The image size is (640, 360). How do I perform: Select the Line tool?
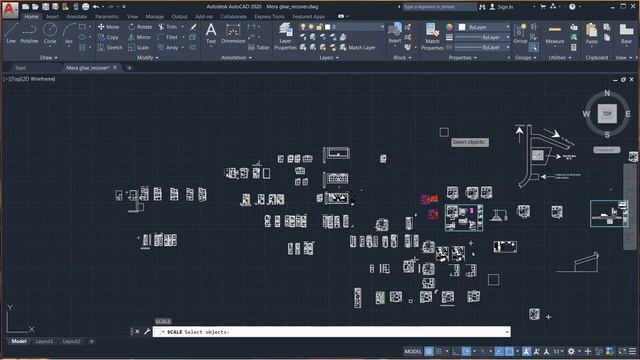(11, 33)
